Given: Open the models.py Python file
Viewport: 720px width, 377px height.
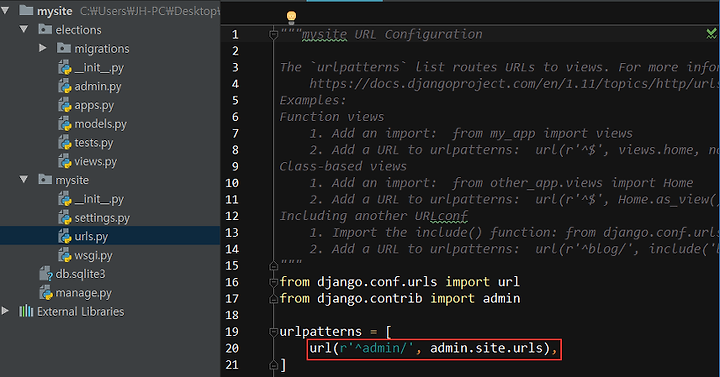Looking at the screenshot, I should pos(100,124).
